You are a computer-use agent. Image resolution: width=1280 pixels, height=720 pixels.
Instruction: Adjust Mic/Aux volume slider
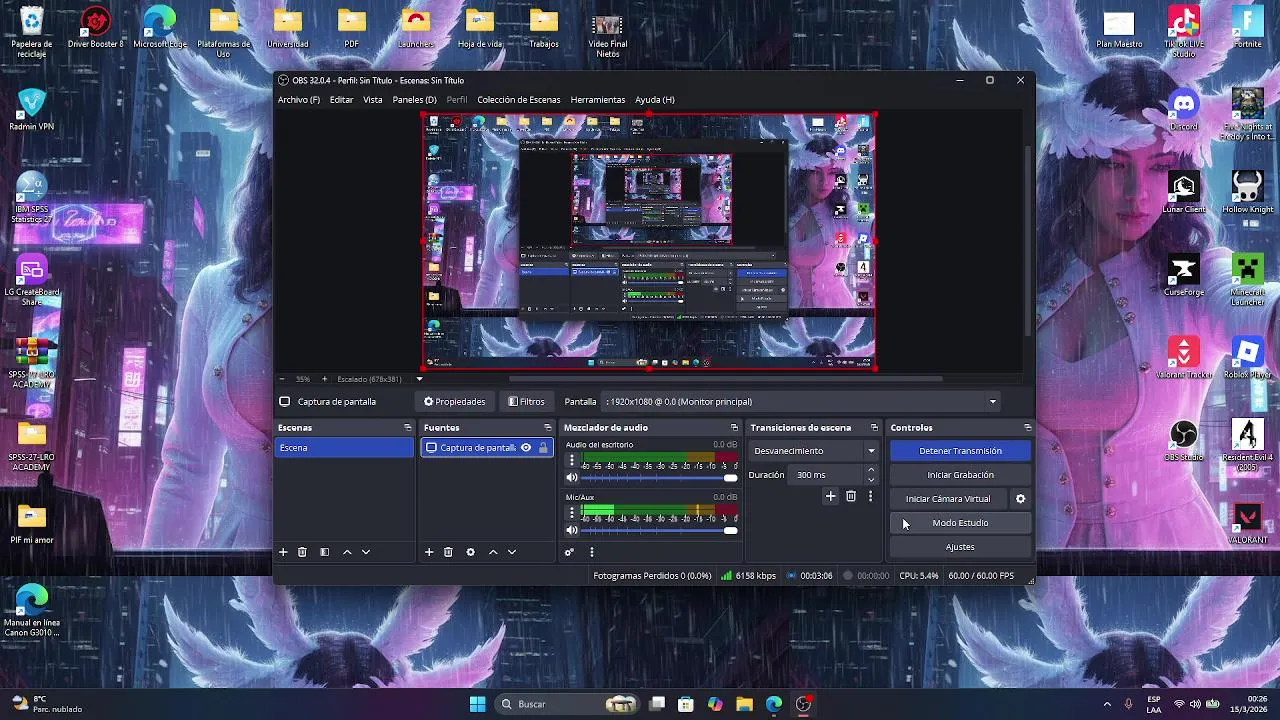(x=659, y=530)
